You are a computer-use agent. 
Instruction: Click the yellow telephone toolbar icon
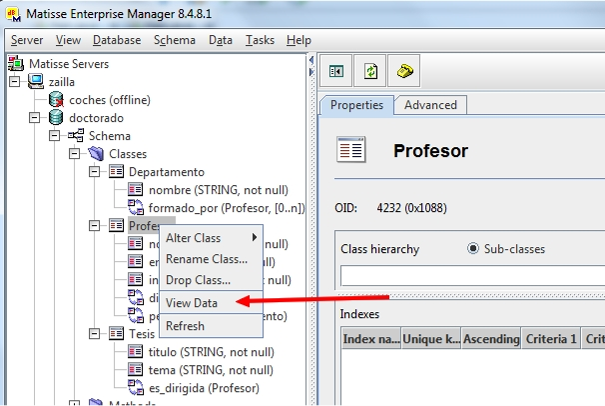pyautogui.click(x=404, y=71)
